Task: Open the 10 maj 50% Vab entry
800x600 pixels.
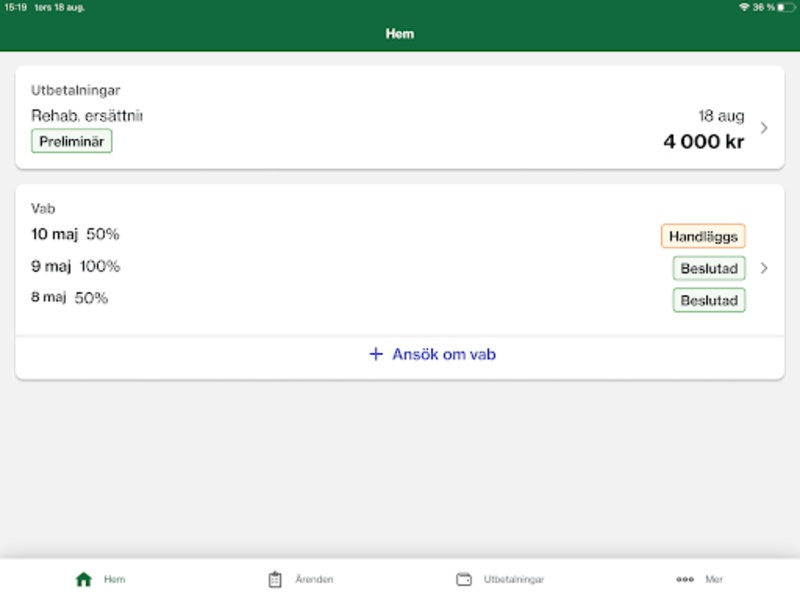Action: [75, 234]
